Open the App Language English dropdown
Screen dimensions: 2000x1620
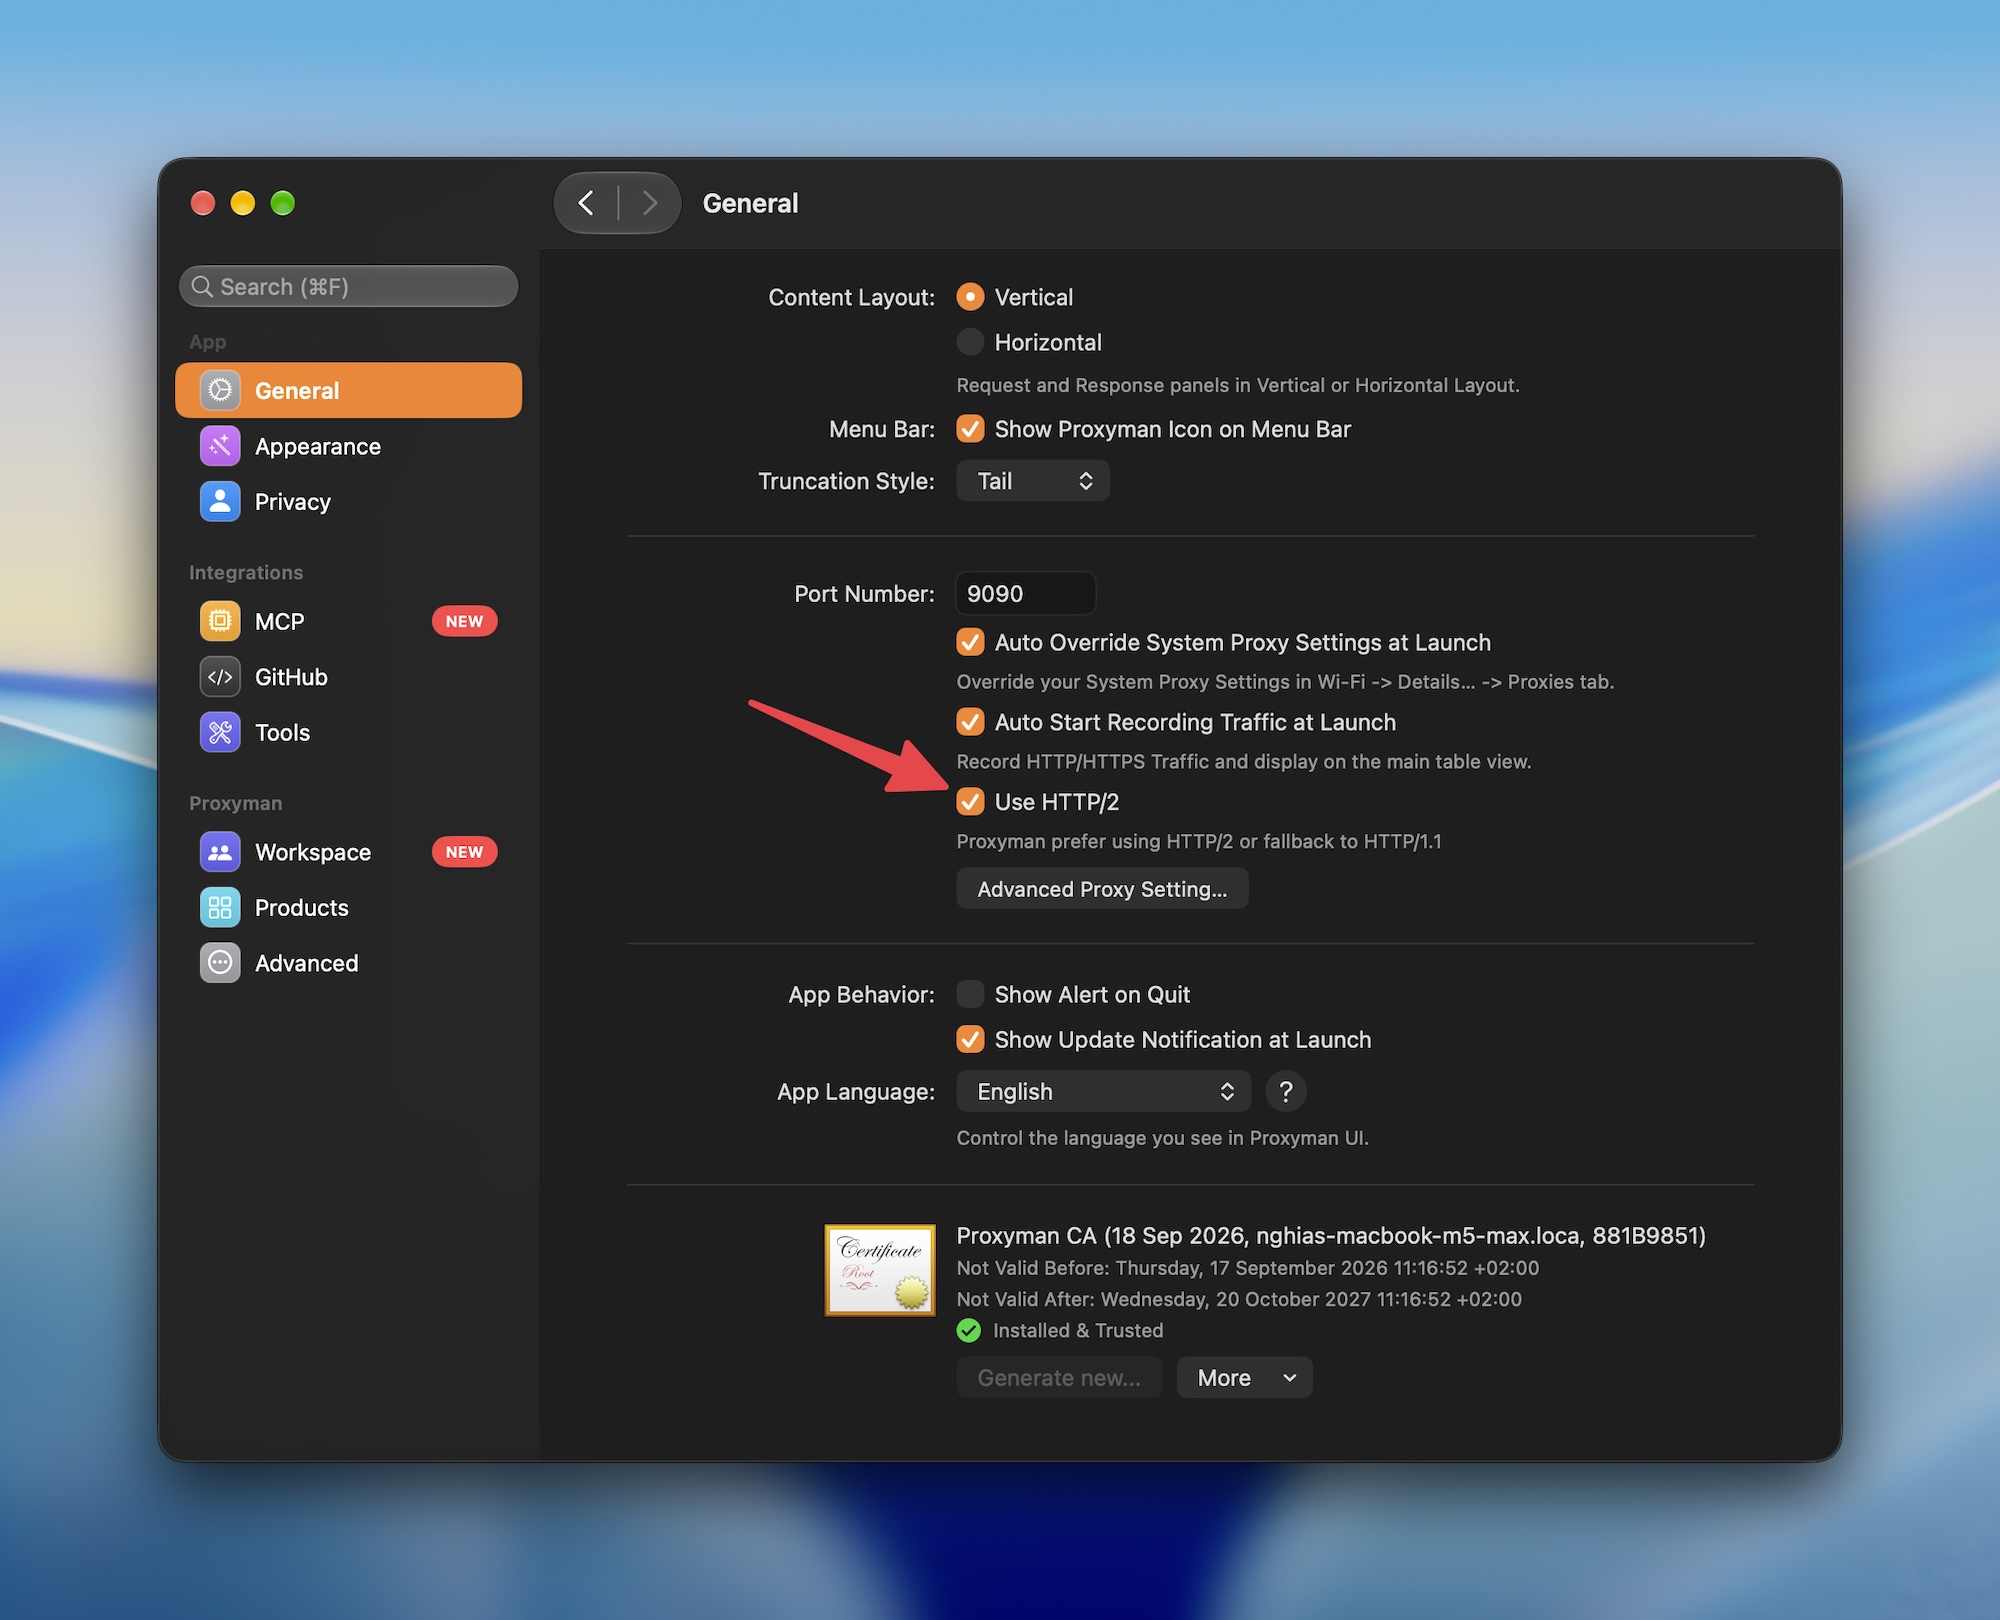point(1104,1091)
